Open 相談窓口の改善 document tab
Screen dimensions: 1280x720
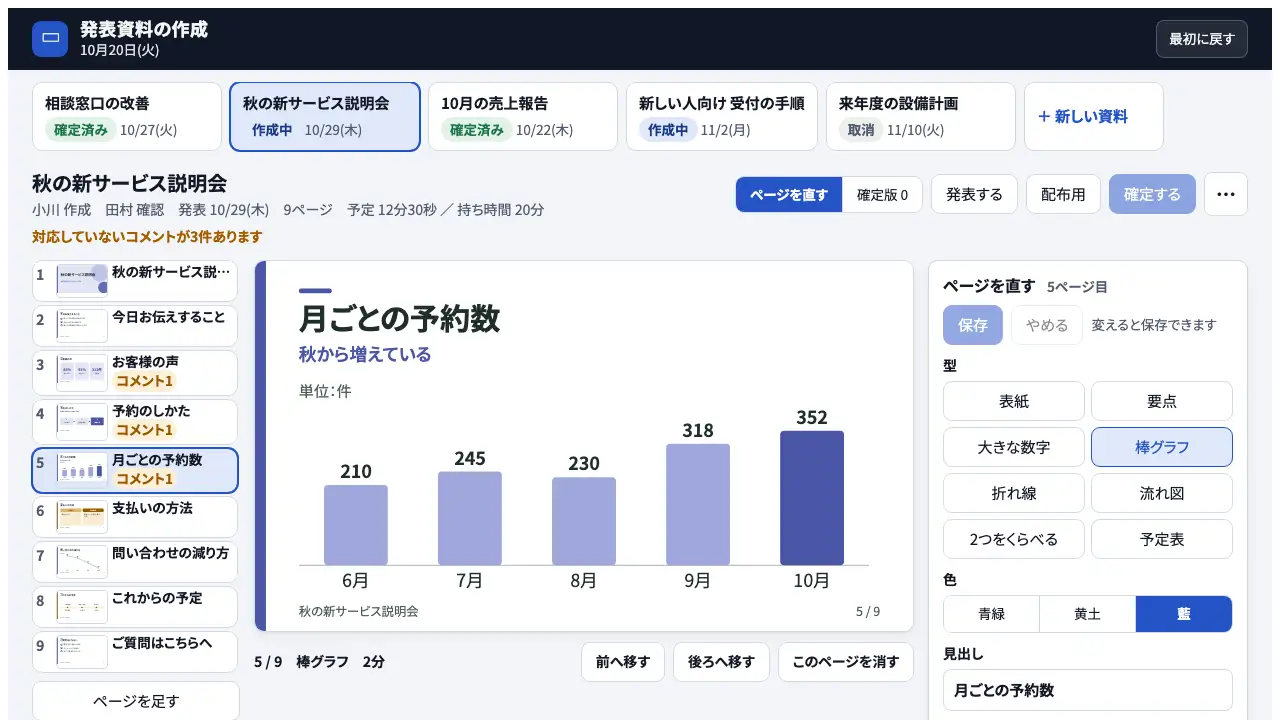(x=127, y=116)
